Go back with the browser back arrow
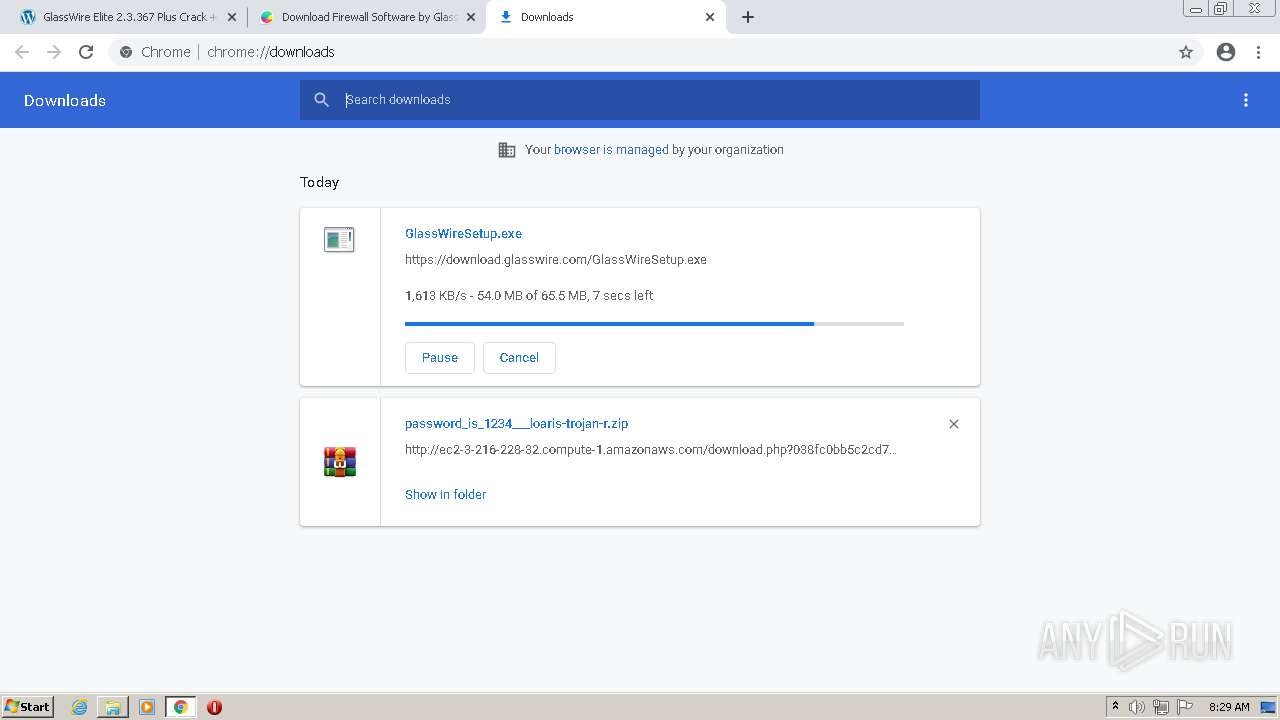This screenshot has width=1280, height=720. 22,52
